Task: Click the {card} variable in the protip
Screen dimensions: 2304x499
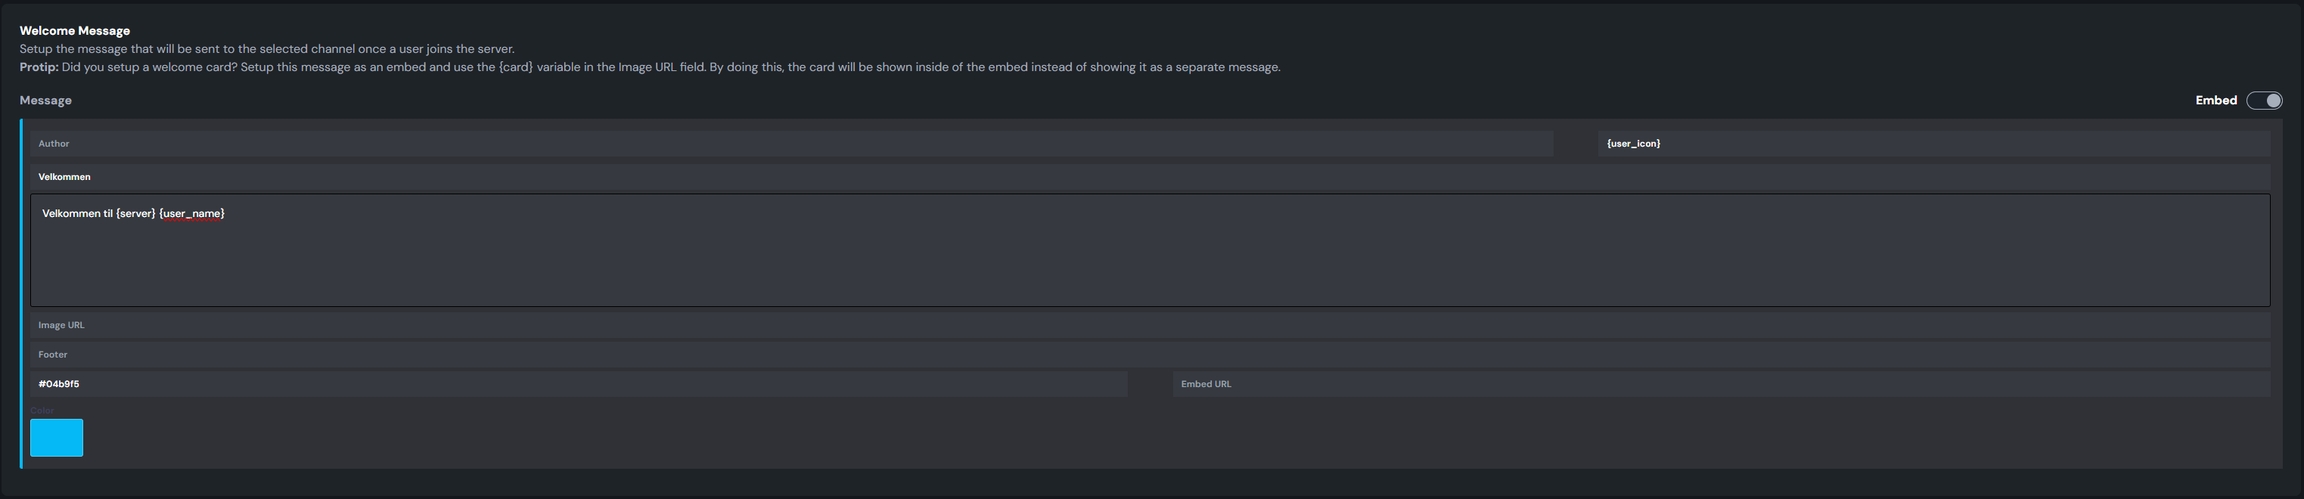Action: pyautogui.click(x=515, y=67)
